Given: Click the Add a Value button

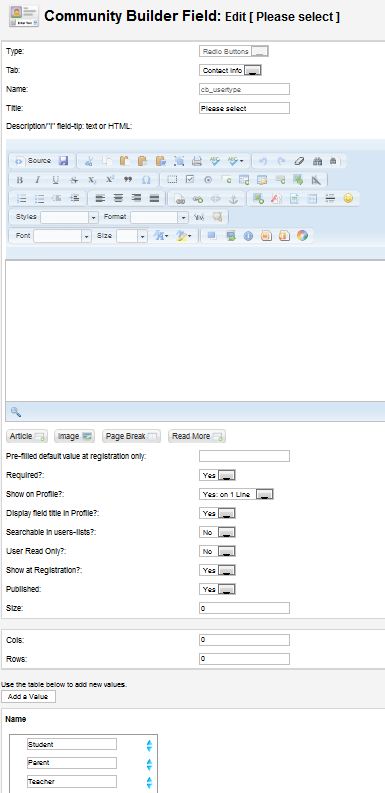Looking at the screenshot, I should coord(28,696).
